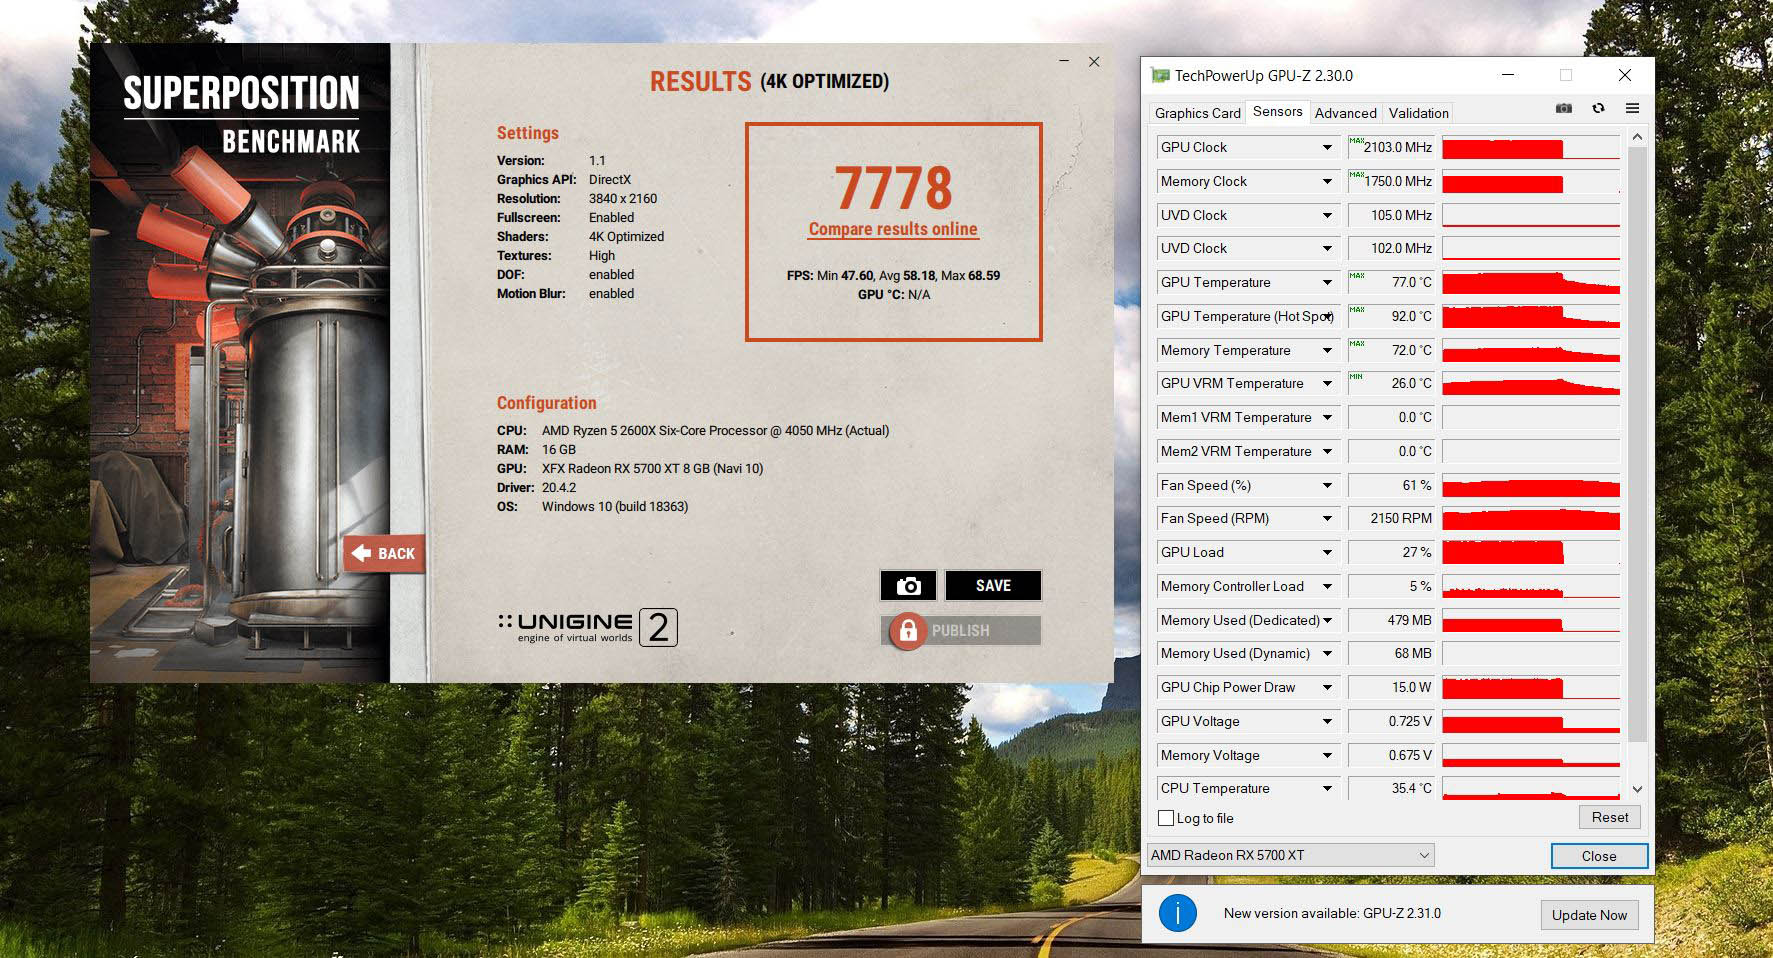Screen dimensions: 1773x958
Task: Switch to the Graphics Card tab
Action: pos(1197,113)
